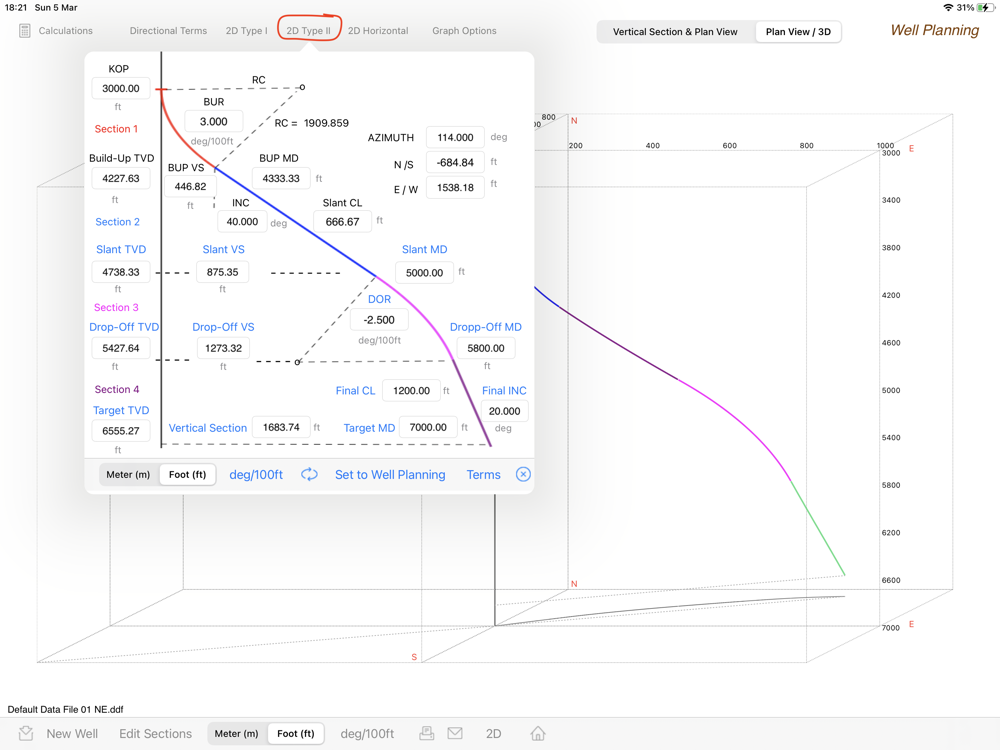
Task: Edit DOR field -2.500
Action: tap(379, 320)
